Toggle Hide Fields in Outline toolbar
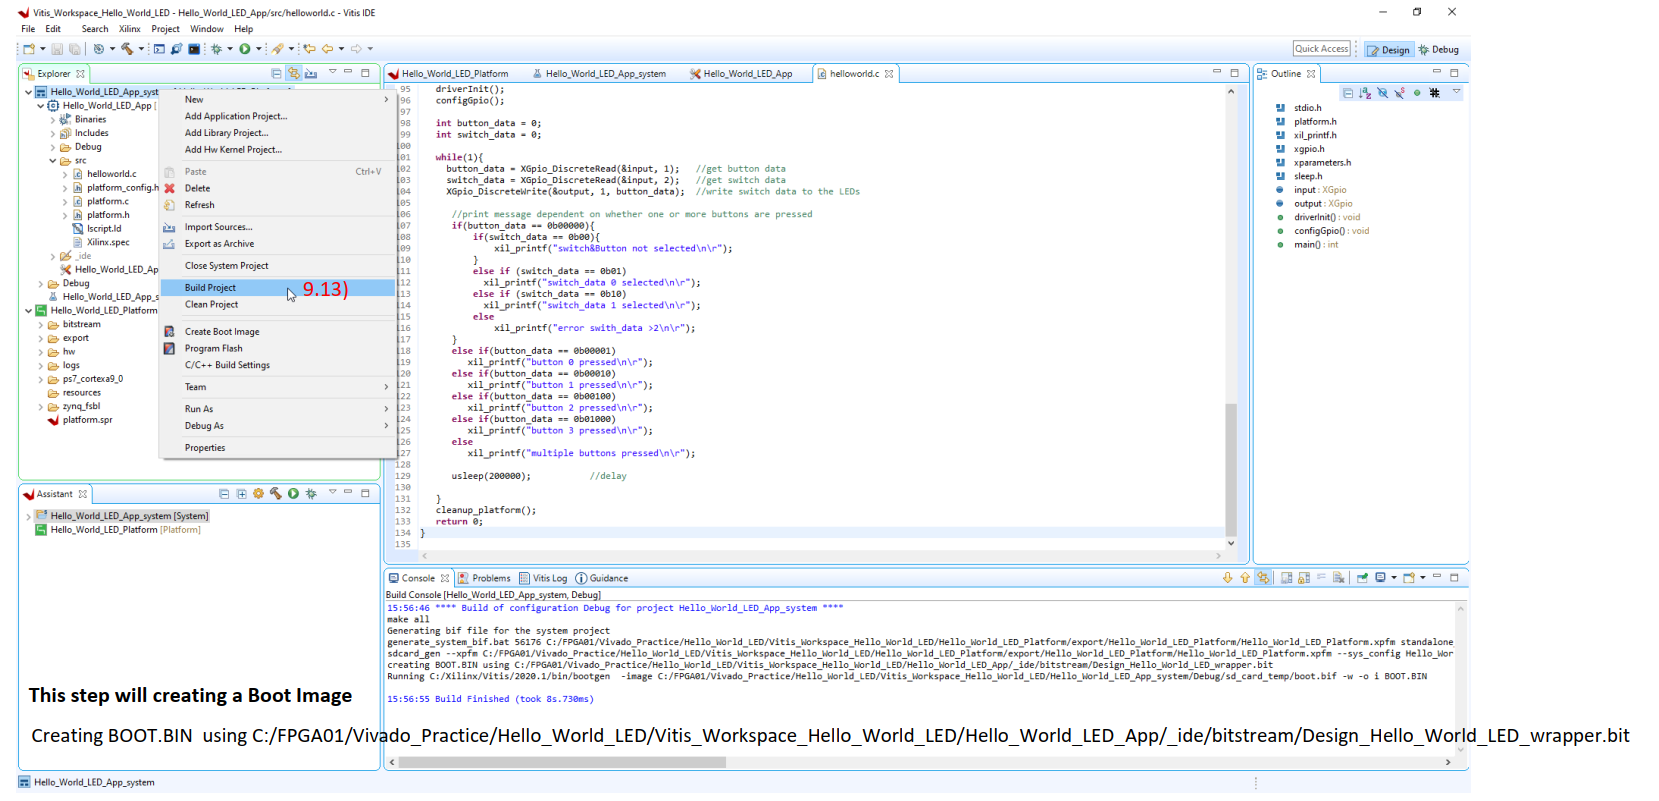The image size is (1659, 801). 1382,93
